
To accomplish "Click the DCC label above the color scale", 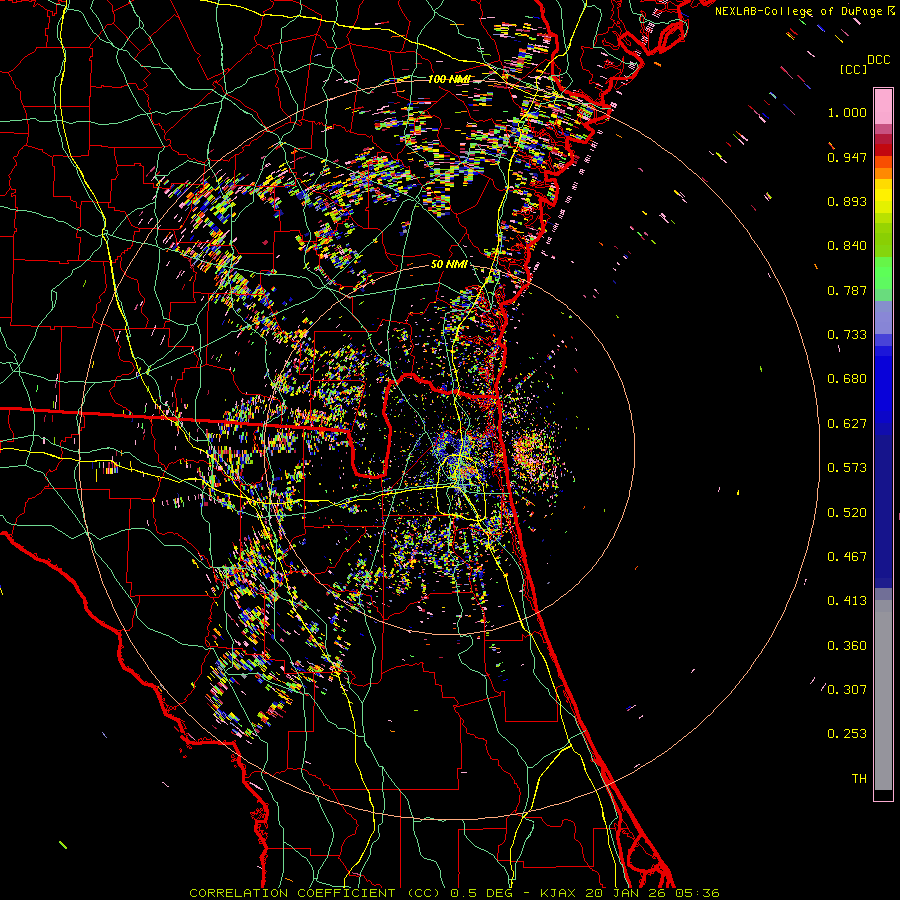I will click(878, 60).
